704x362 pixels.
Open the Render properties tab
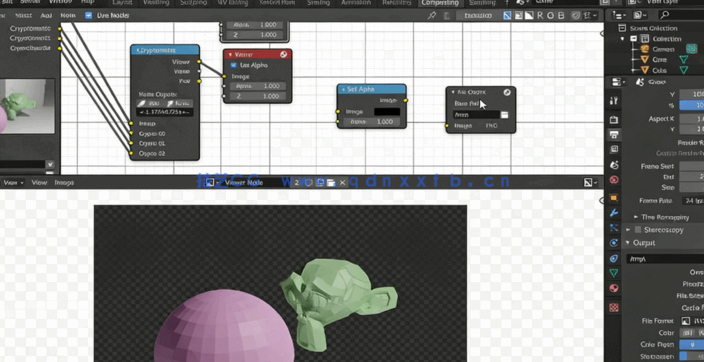point(614,119)
